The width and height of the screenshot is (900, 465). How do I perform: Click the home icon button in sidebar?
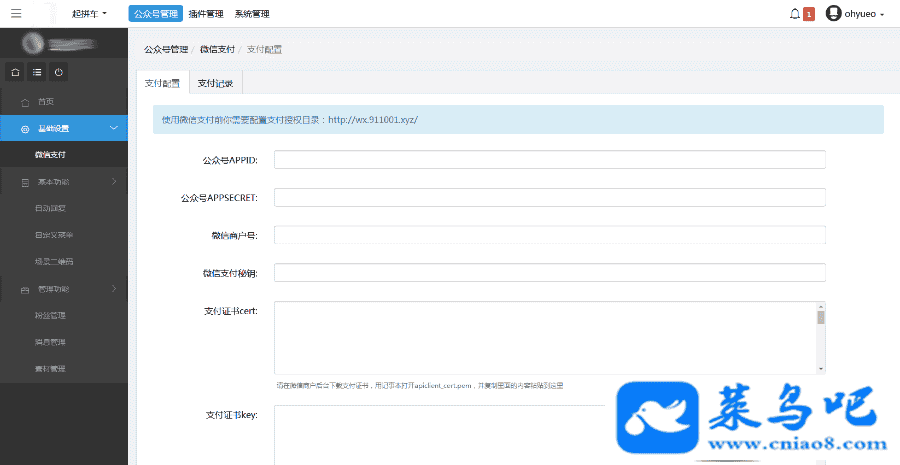tap(15, 72)
